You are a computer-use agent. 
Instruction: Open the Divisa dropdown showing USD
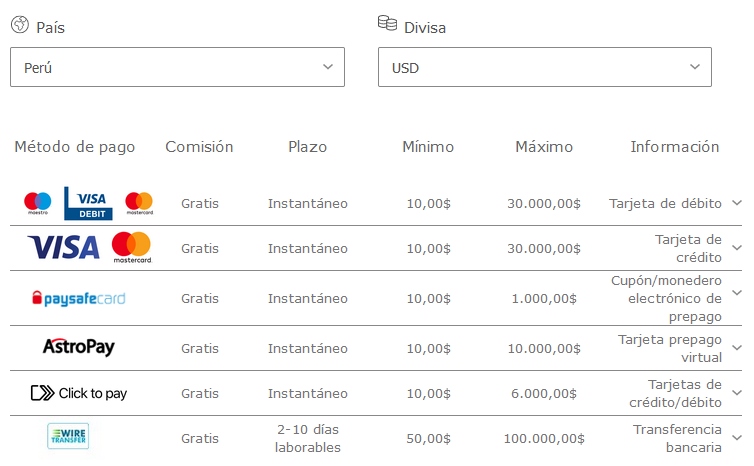pos(545,67)
